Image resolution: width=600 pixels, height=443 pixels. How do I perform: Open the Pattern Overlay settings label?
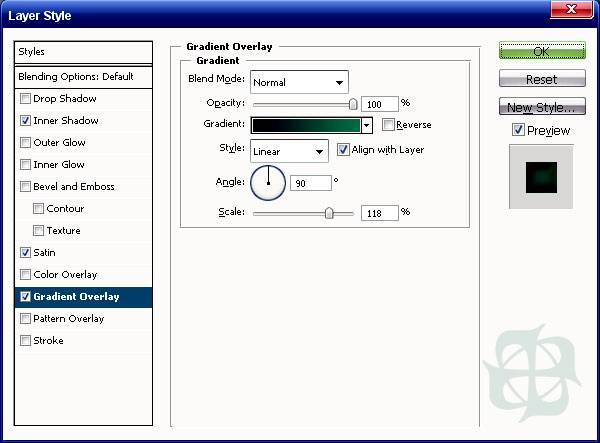click(x=68, y=319)
